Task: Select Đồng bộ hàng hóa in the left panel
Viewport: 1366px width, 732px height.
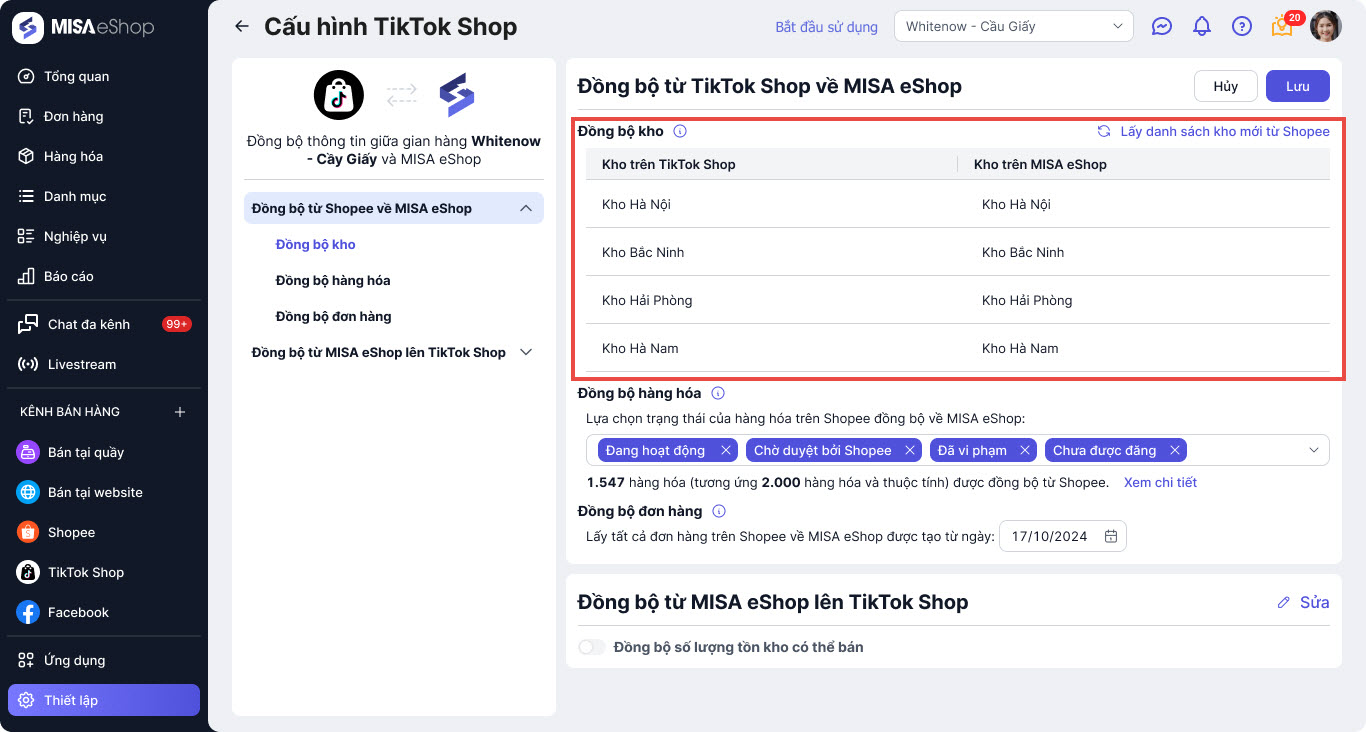Action: 333,280
